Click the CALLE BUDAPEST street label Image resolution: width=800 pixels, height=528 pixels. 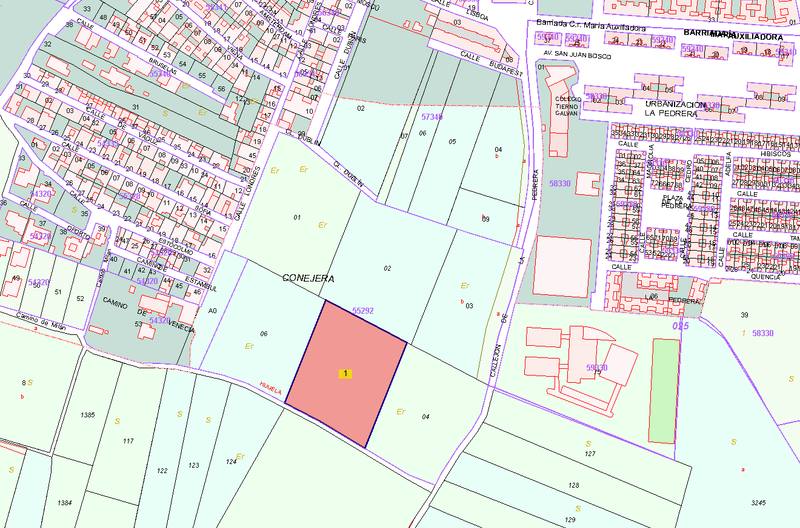tap(491, 63)
